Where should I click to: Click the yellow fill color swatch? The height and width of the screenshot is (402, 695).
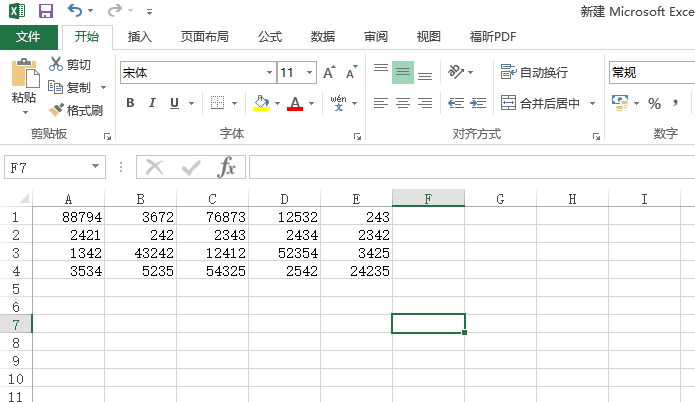tap(261, 103)
